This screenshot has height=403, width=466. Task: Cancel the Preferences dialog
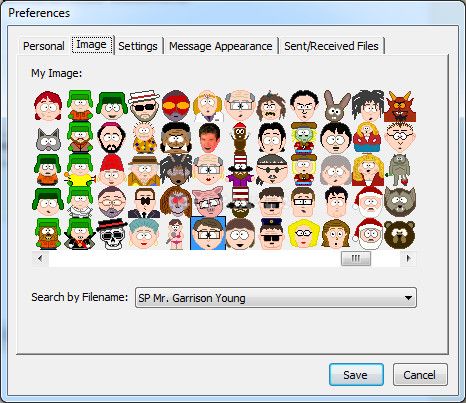(x=420, y=375)
